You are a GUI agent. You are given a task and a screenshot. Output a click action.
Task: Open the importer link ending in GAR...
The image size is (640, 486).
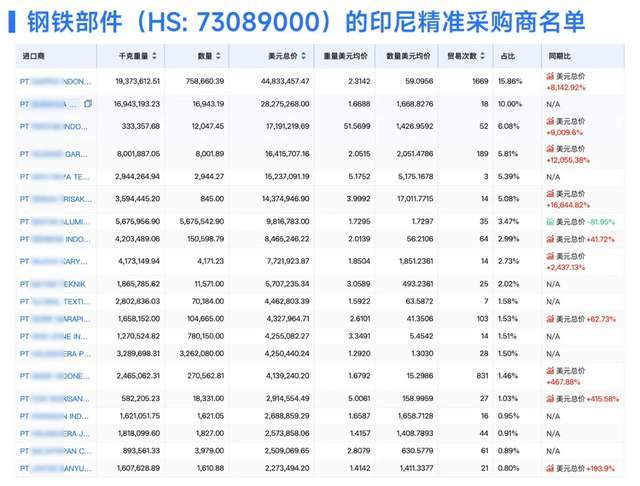click(x=53, y=154)
